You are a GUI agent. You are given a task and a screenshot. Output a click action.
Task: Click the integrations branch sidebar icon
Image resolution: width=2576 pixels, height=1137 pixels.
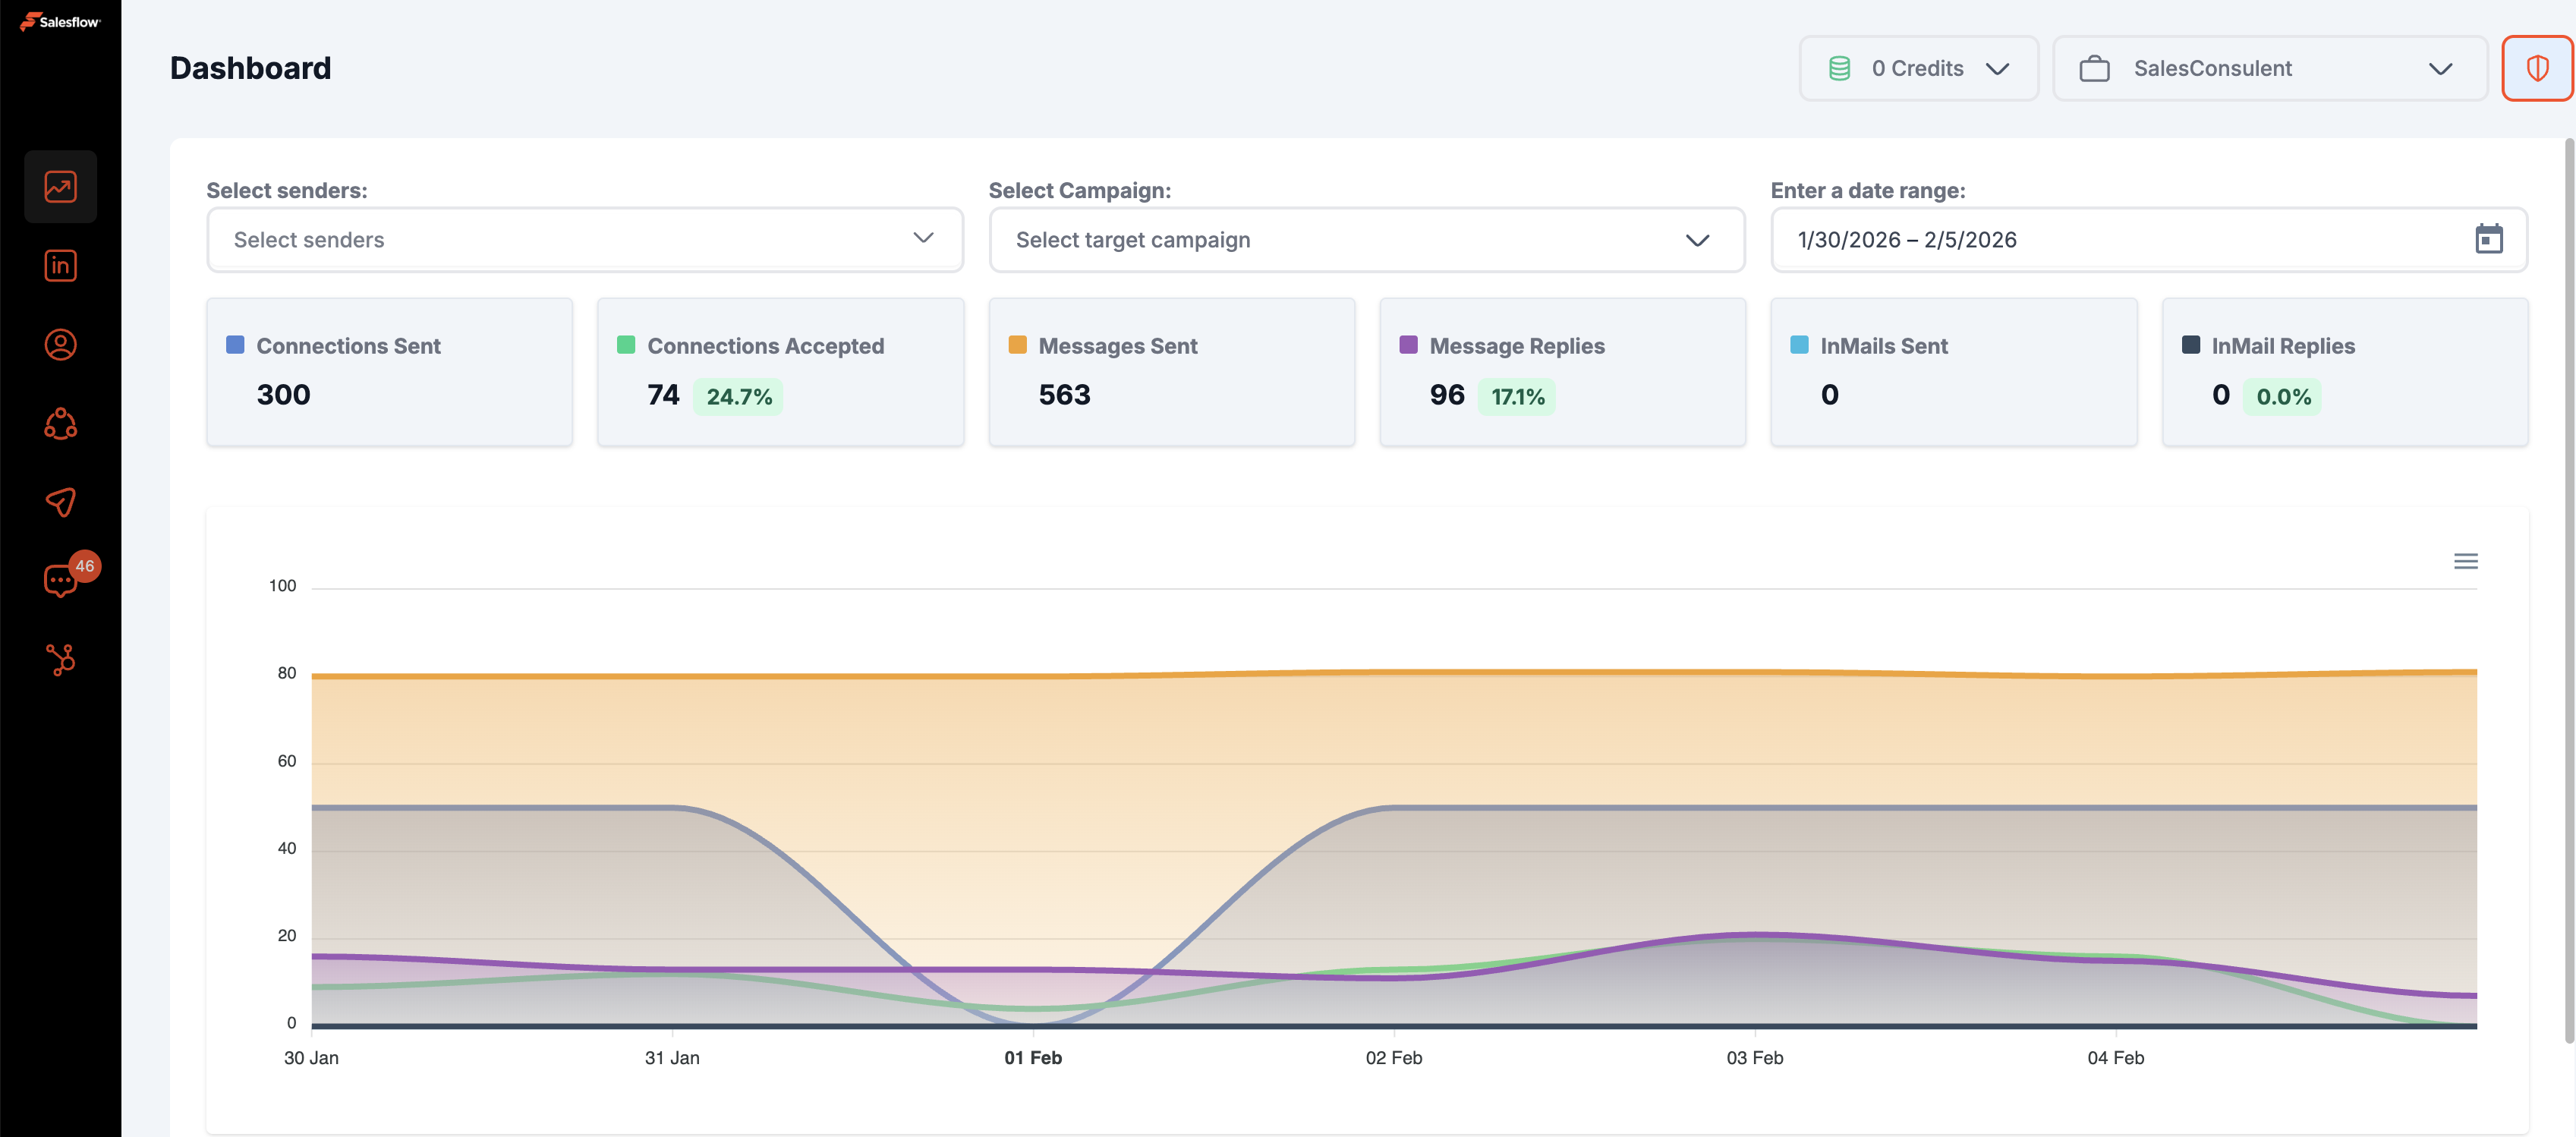[x=60, y=659]
